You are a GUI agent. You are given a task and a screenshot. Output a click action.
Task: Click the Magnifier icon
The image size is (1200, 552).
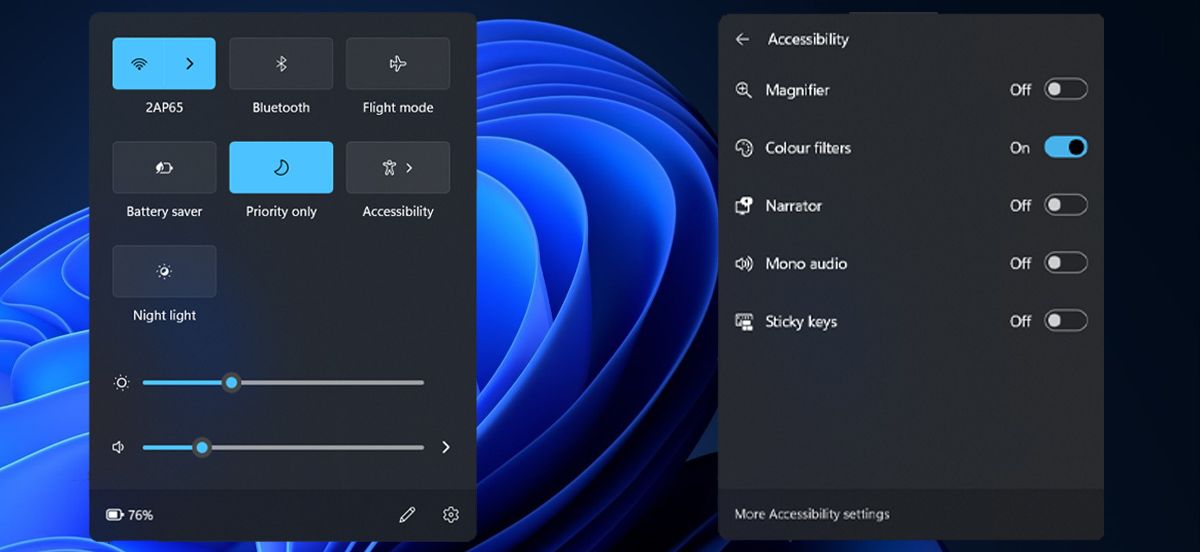point(743,90)
